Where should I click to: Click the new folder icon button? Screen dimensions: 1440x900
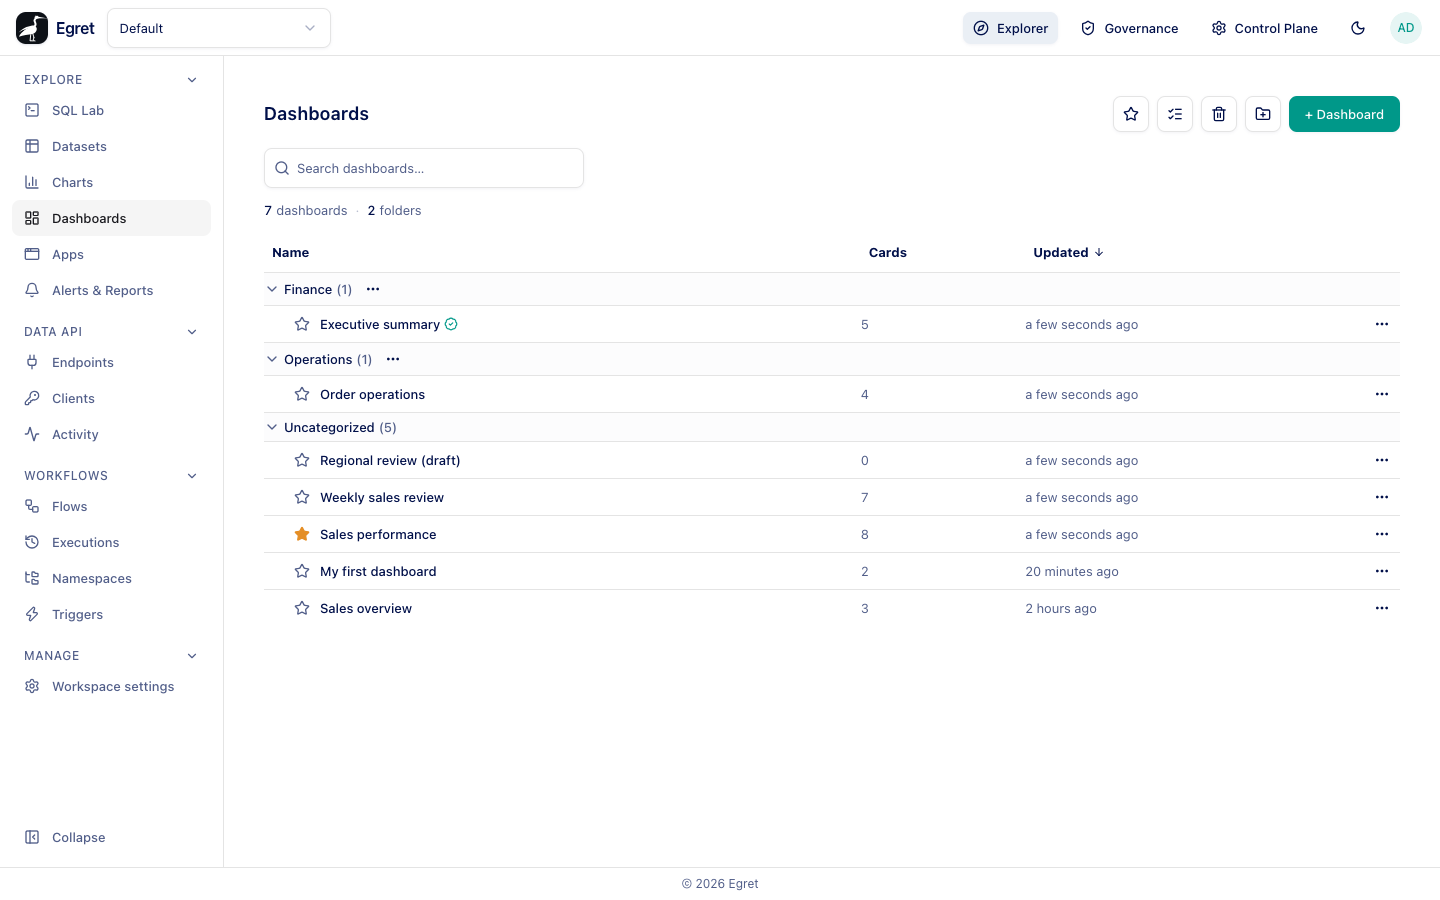point(1263,114)
